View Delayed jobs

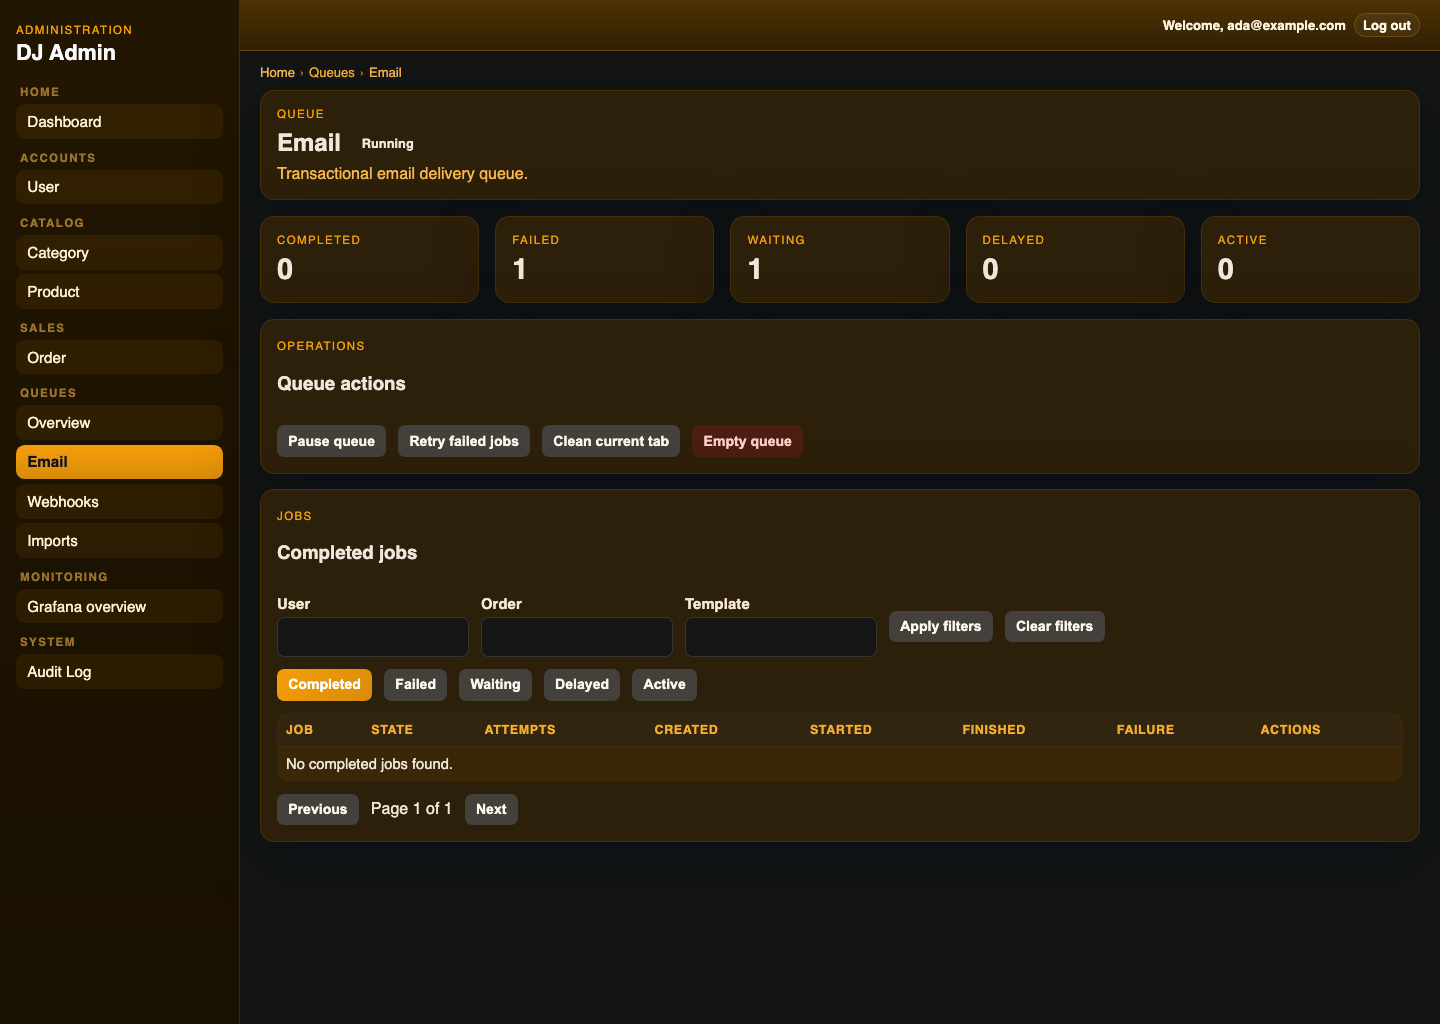point(581,684)
